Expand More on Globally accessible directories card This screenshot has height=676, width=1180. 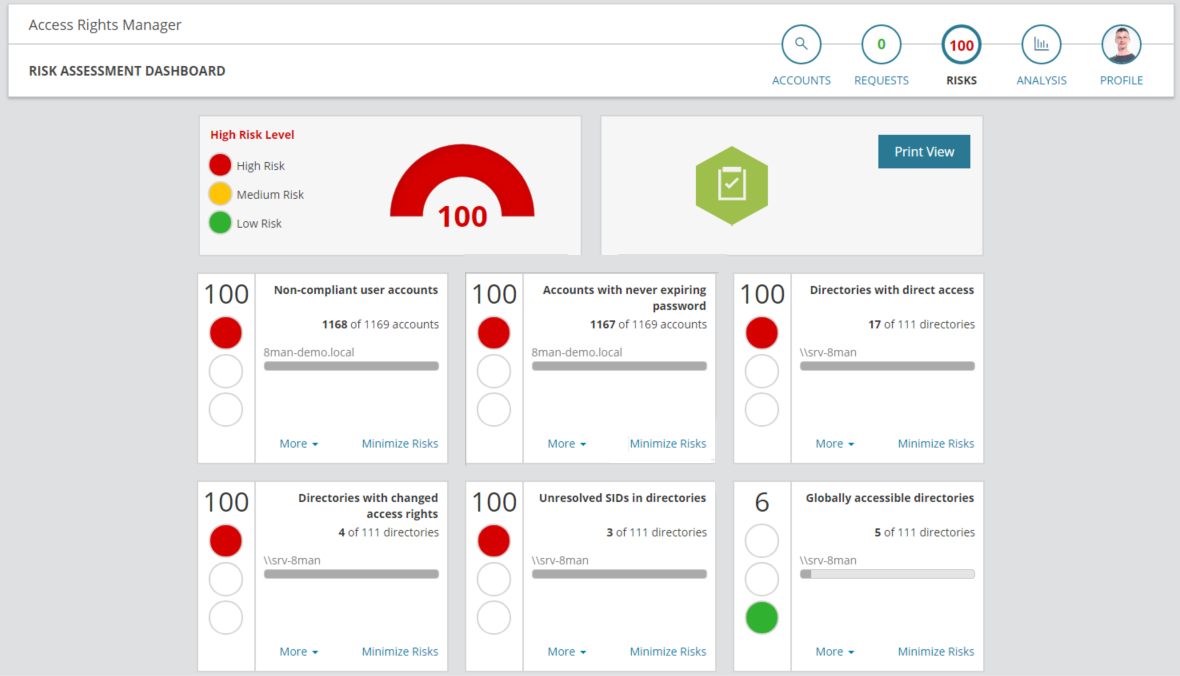835,652
